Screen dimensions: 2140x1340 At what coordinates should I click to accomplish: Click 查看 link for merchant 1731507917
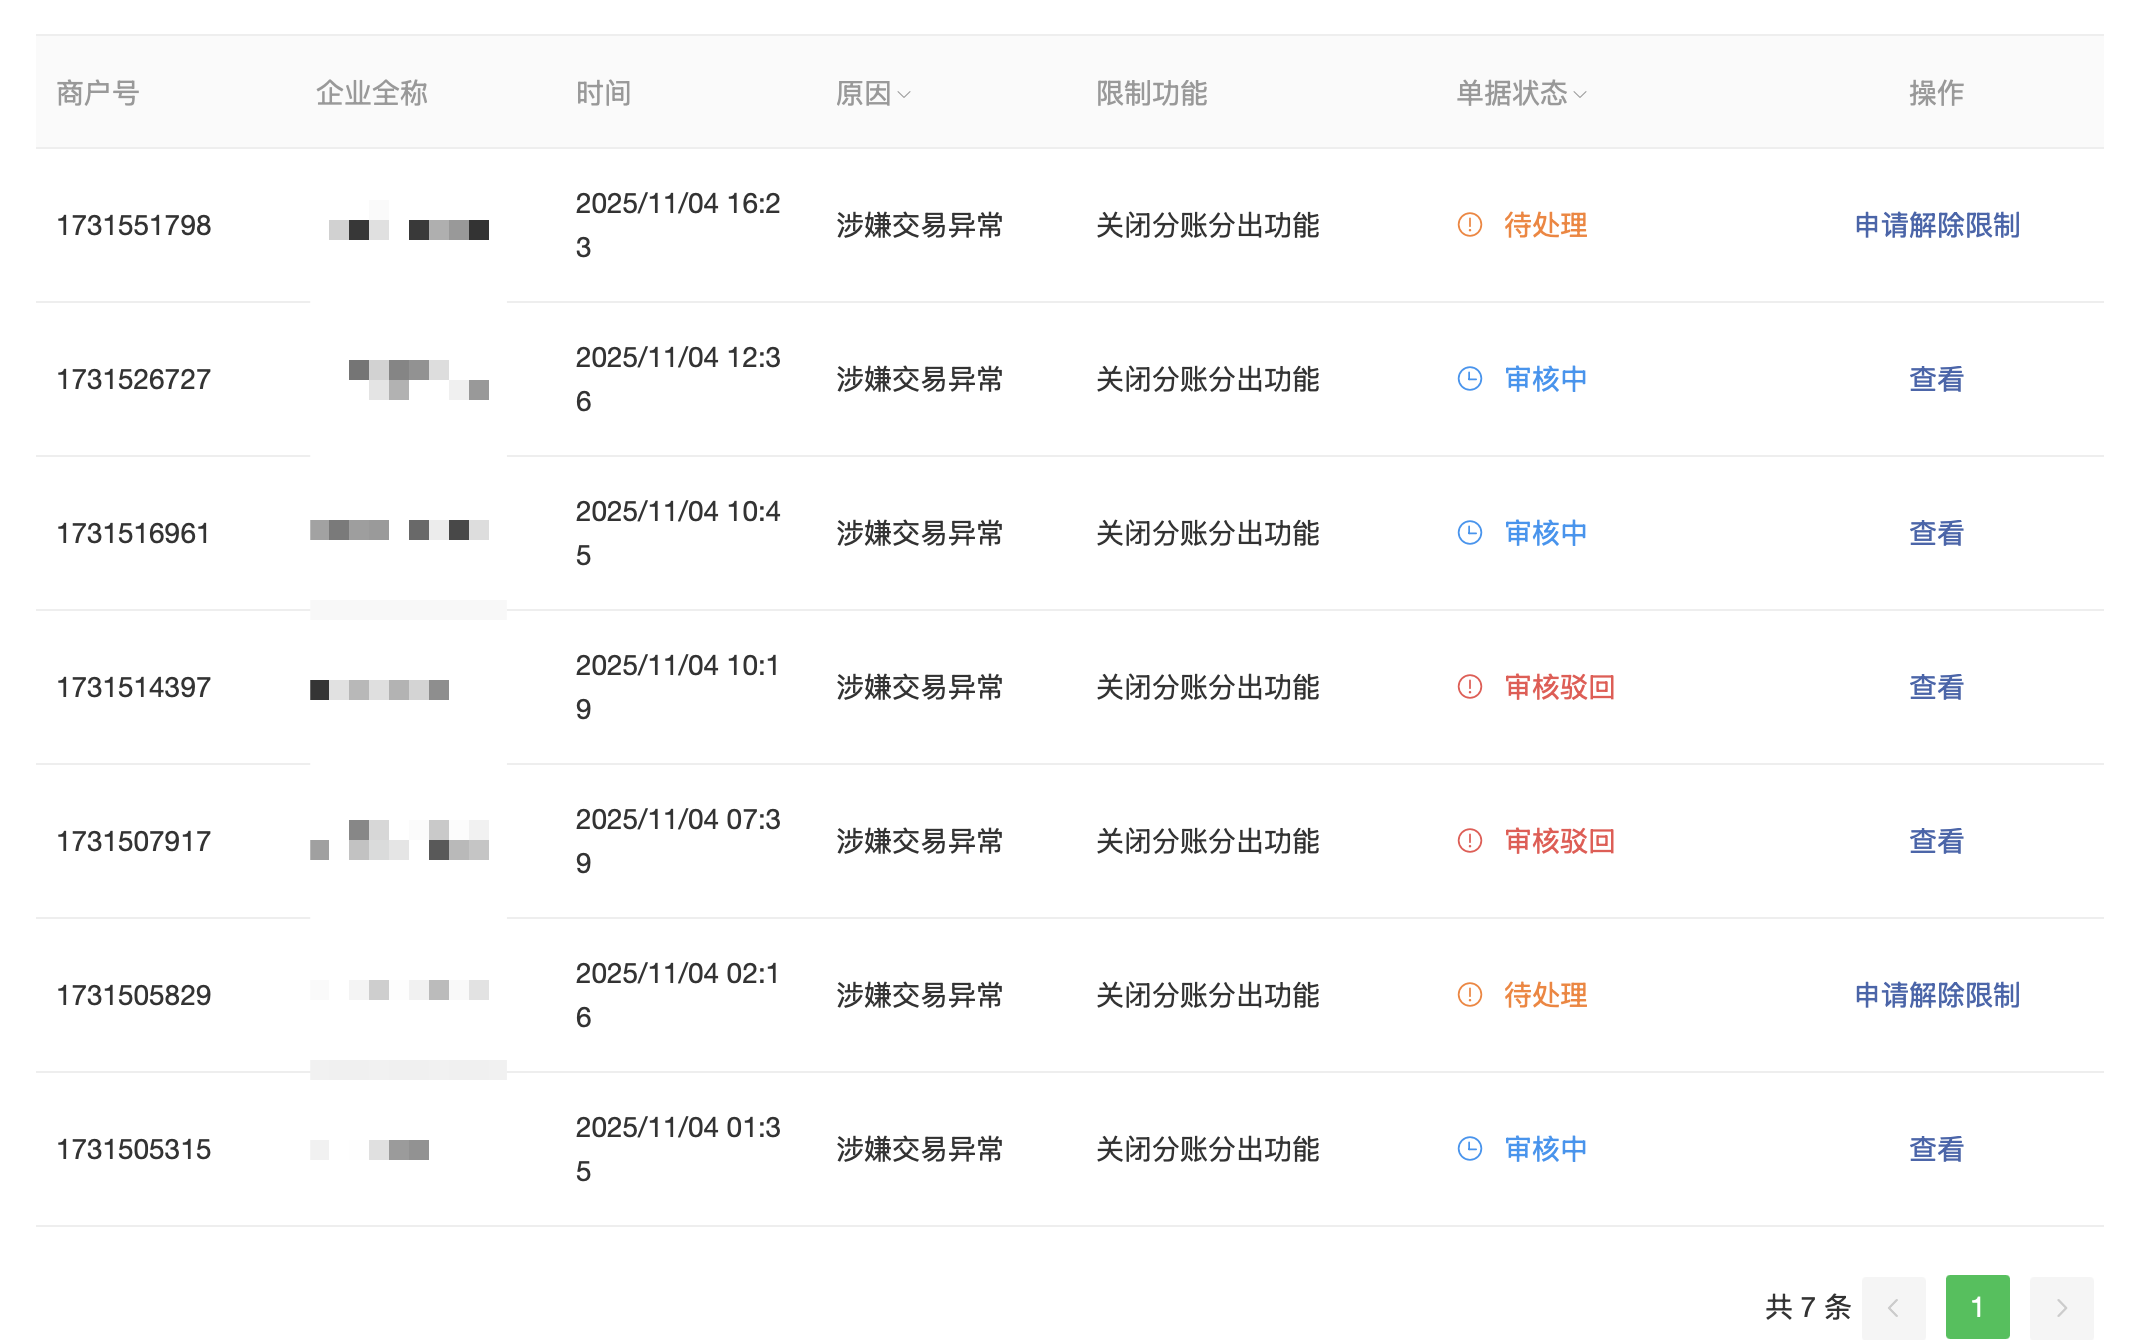click(1936, 841)
